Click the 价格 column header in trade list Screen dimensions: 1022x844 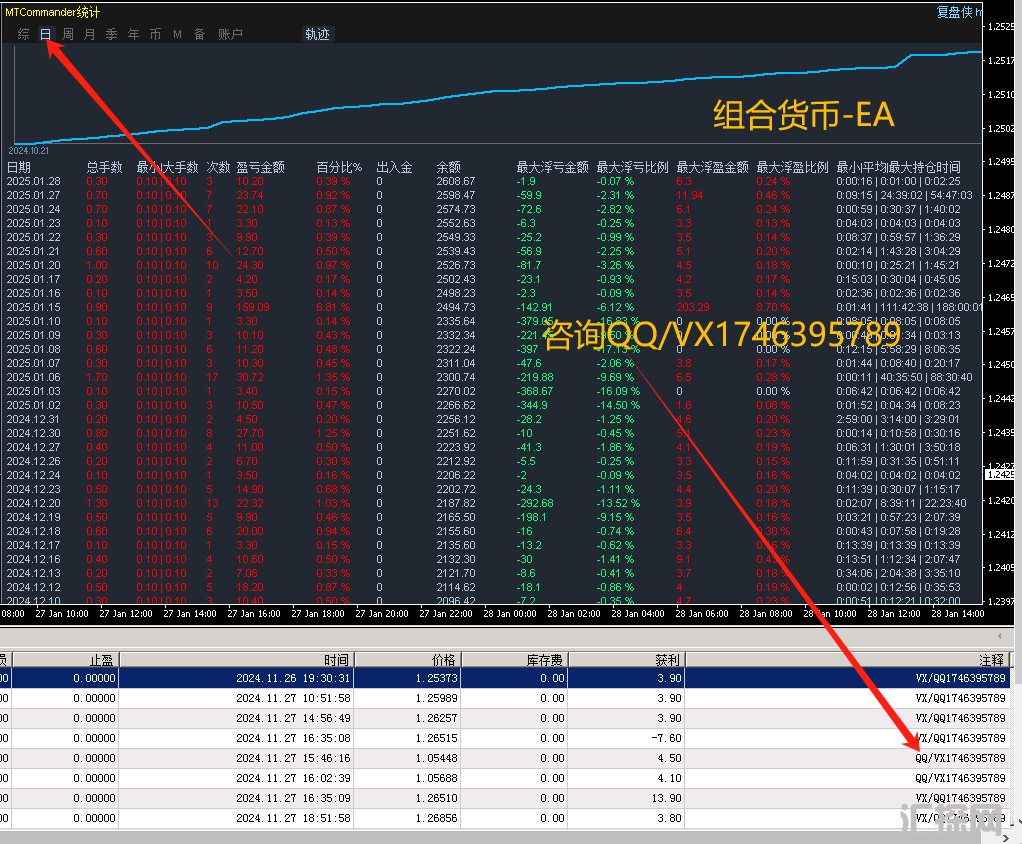coord(408,660)
